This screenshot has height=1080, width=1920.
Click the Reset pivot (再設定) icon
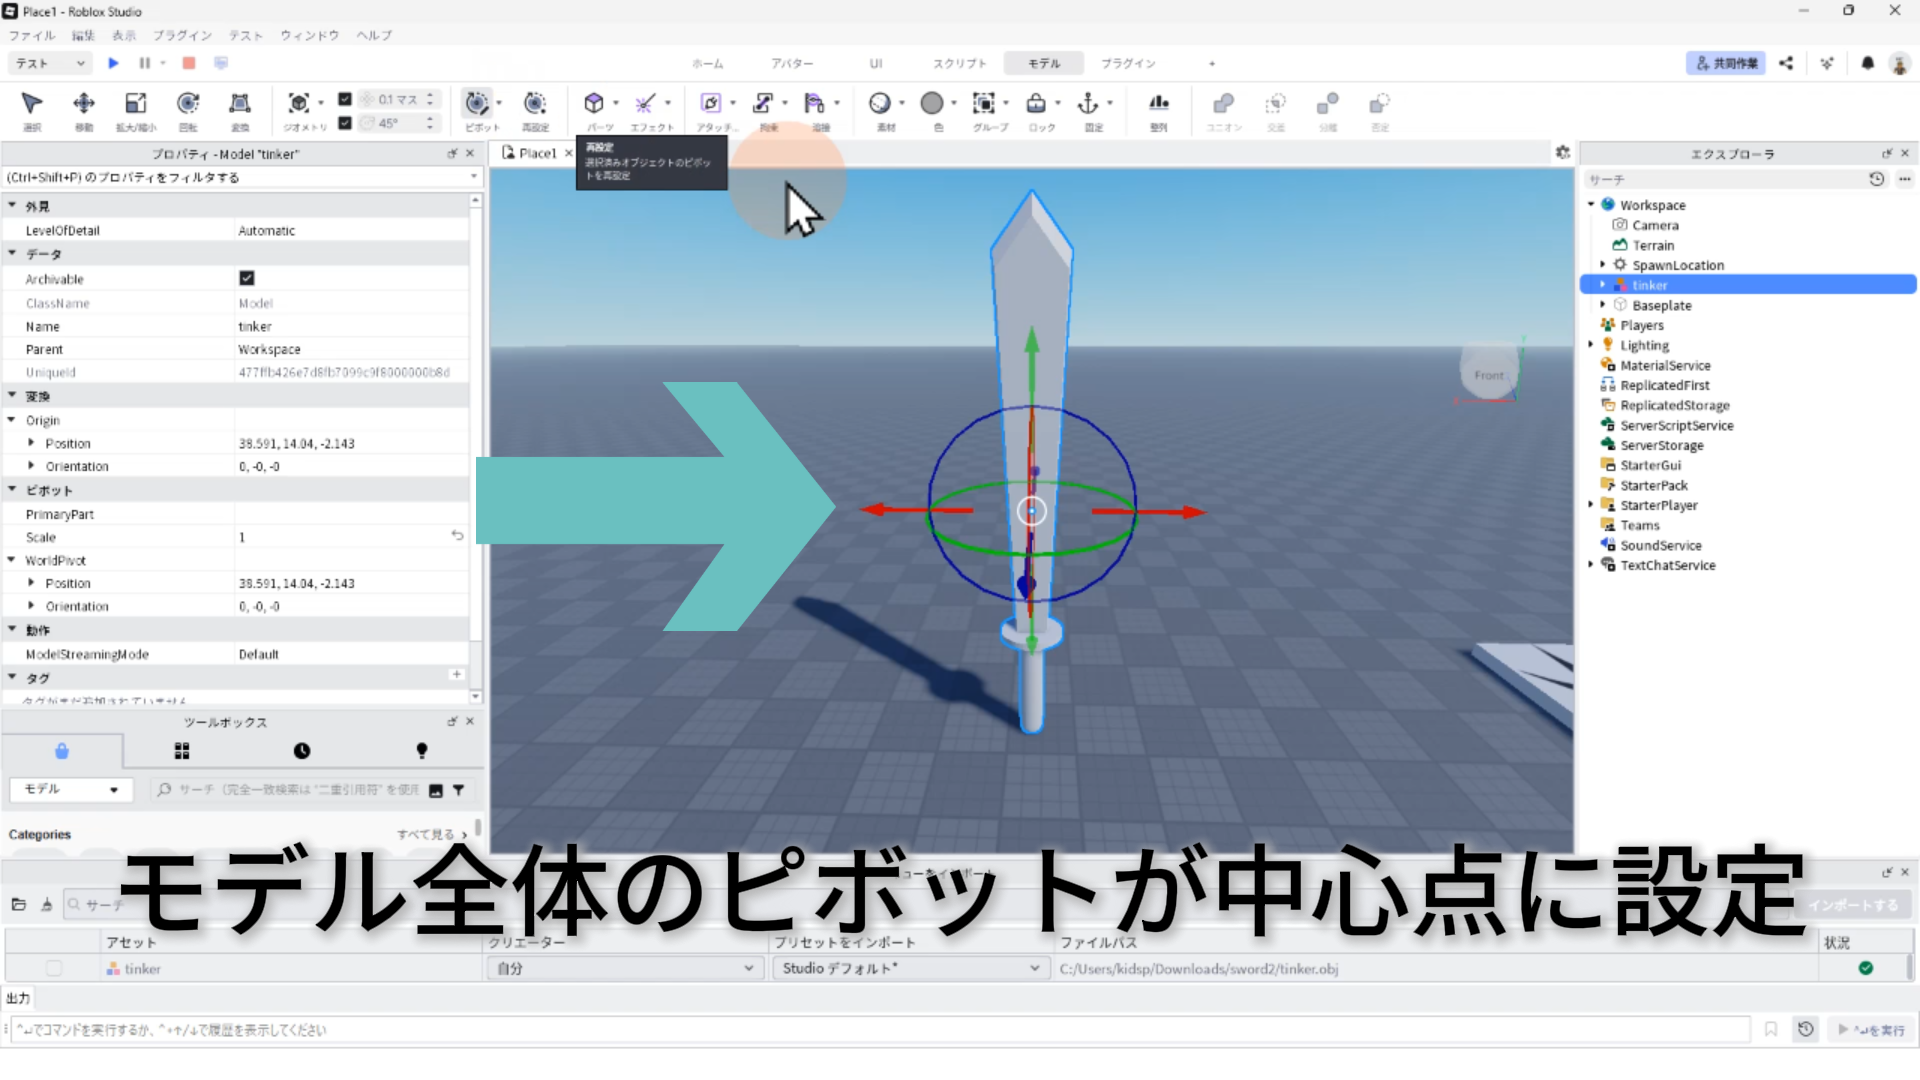pyautogui.click(x=535, y=104)
